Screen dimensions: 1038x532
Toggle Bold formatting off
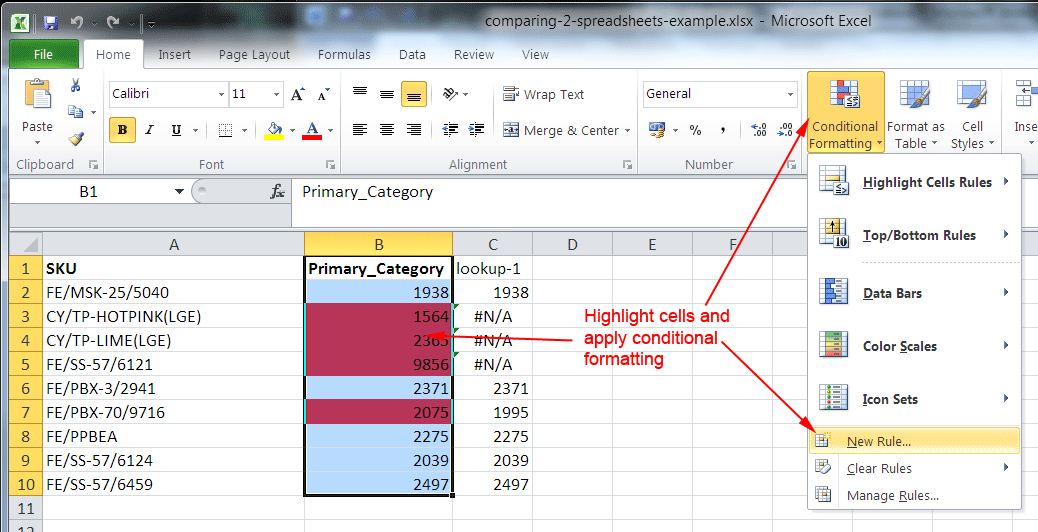coord(122,130)
